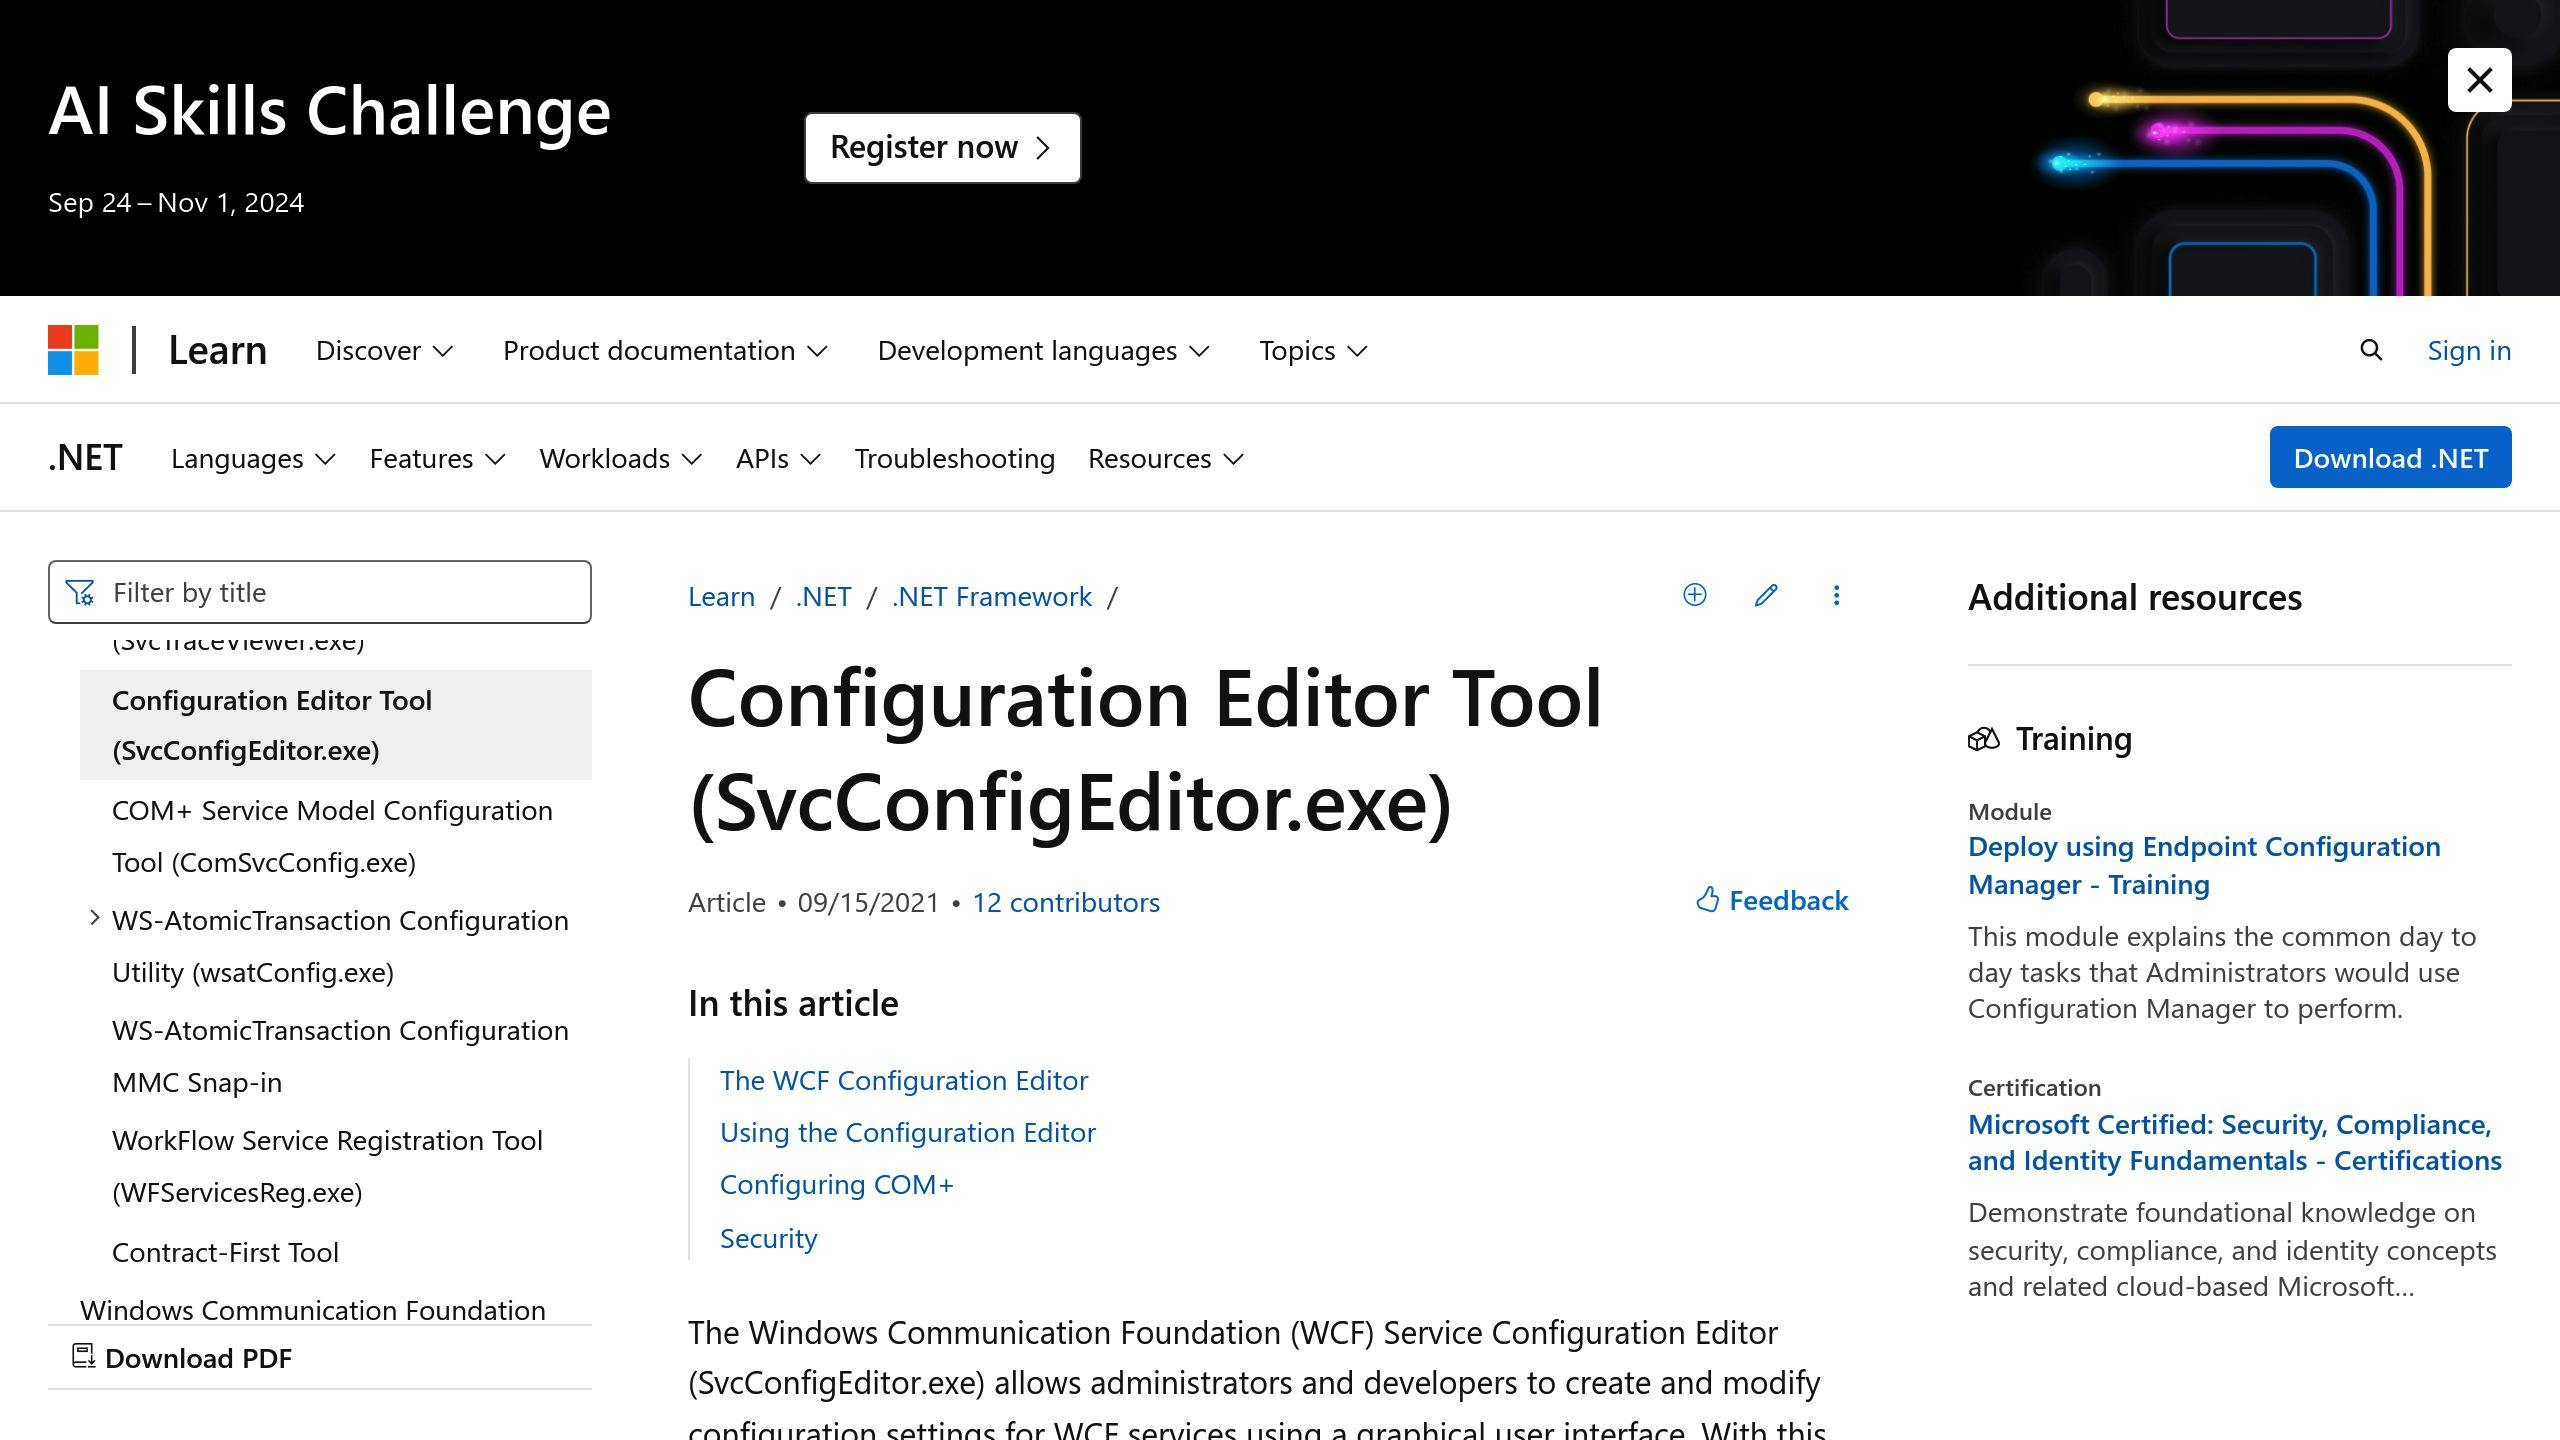The height and width of the screenshot is (1440, 2560).
Task: Click the close banner X button
Action: point(2481,77)
